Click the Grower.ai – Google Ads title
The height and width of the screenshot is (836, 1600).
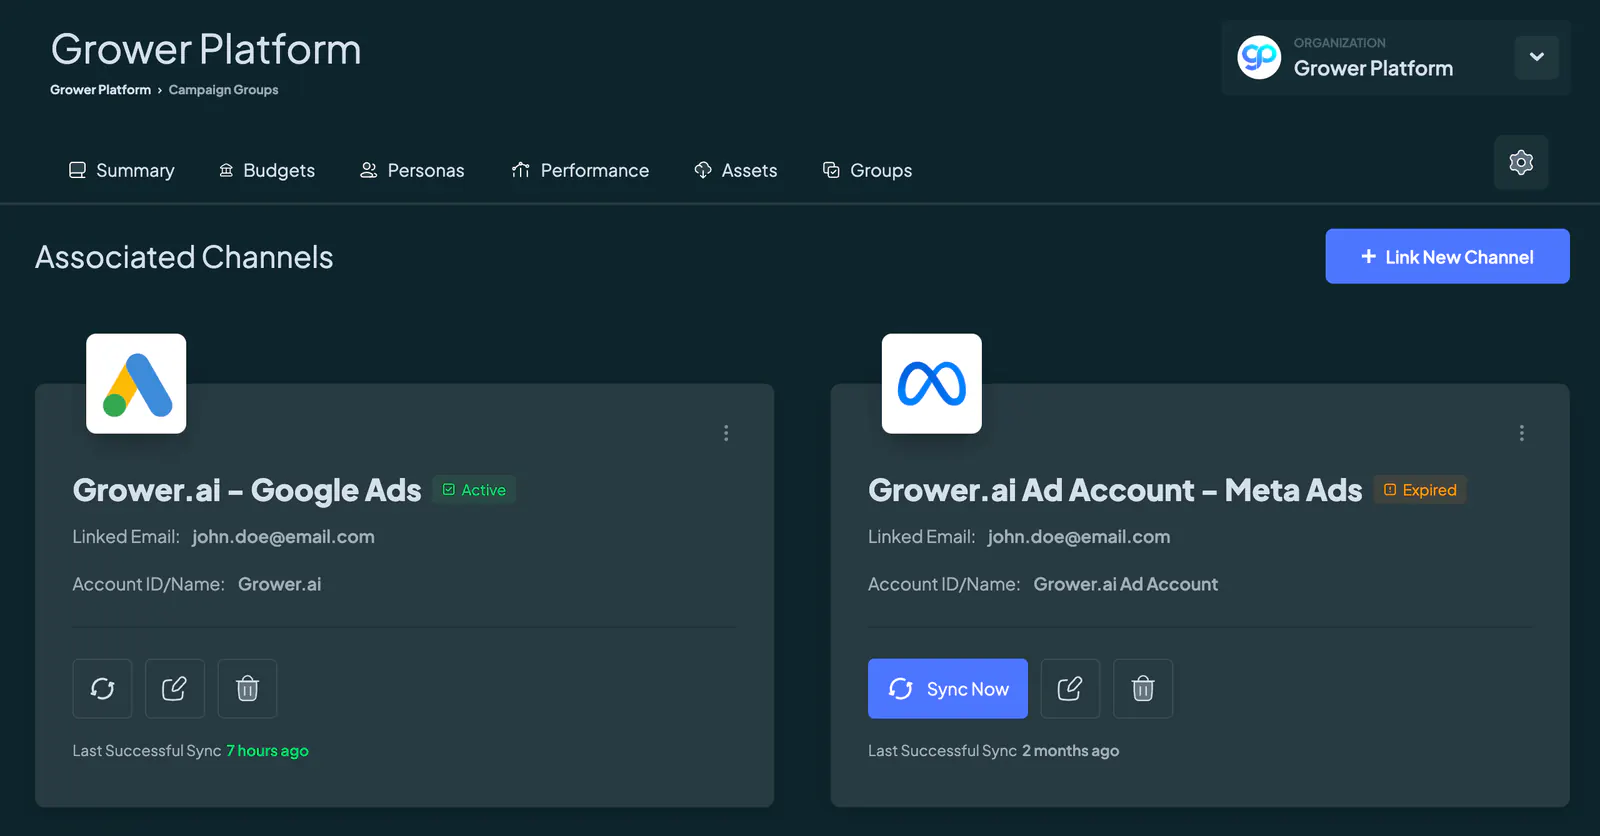point(247,490)
